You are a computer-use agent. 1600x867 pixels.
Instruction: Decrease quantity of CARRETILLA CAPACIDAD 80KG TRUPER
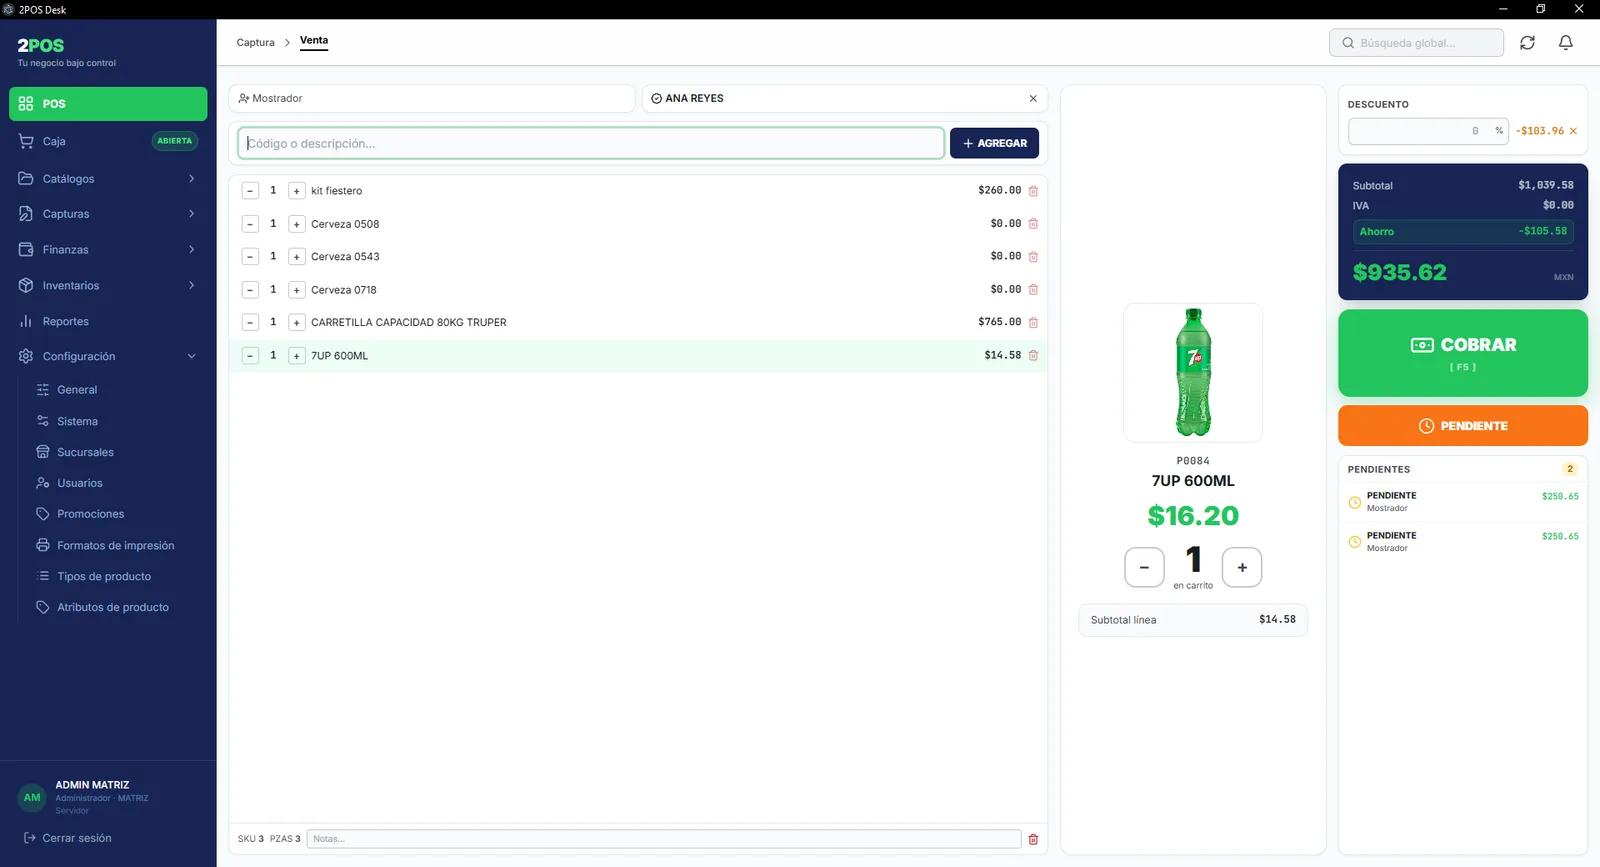[x=250, y=323]
